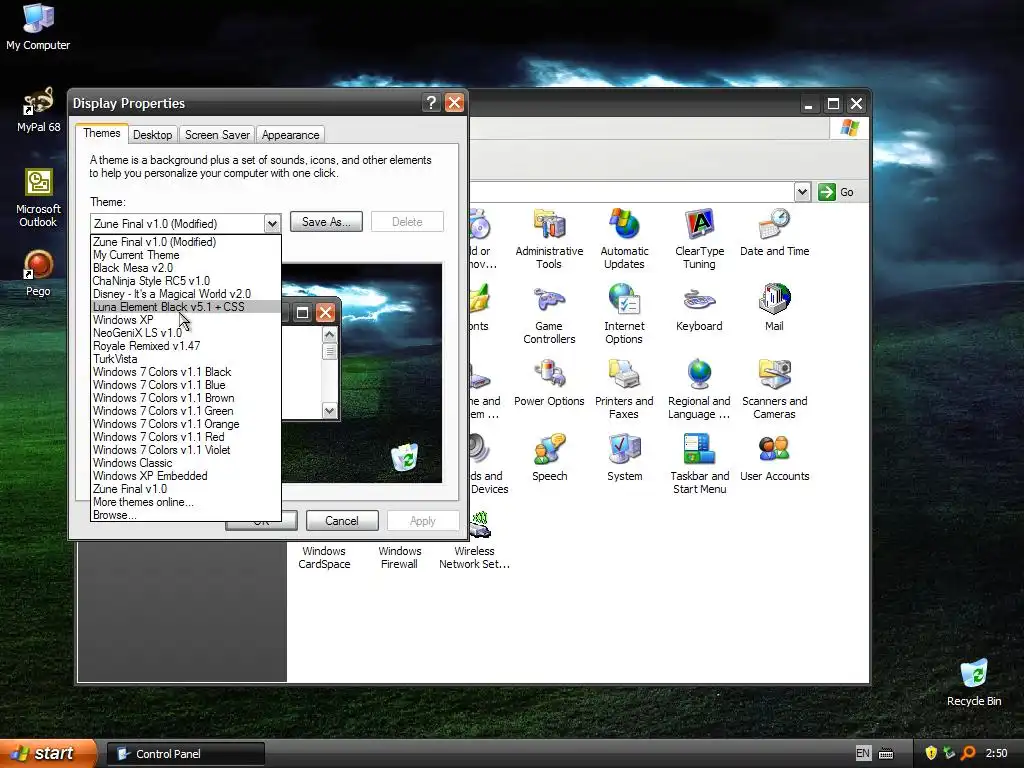Screen dimensions: 1024x768
Task: Choose Windows 7 Colors v1.1 Green
Action: [x=186, y=411]
